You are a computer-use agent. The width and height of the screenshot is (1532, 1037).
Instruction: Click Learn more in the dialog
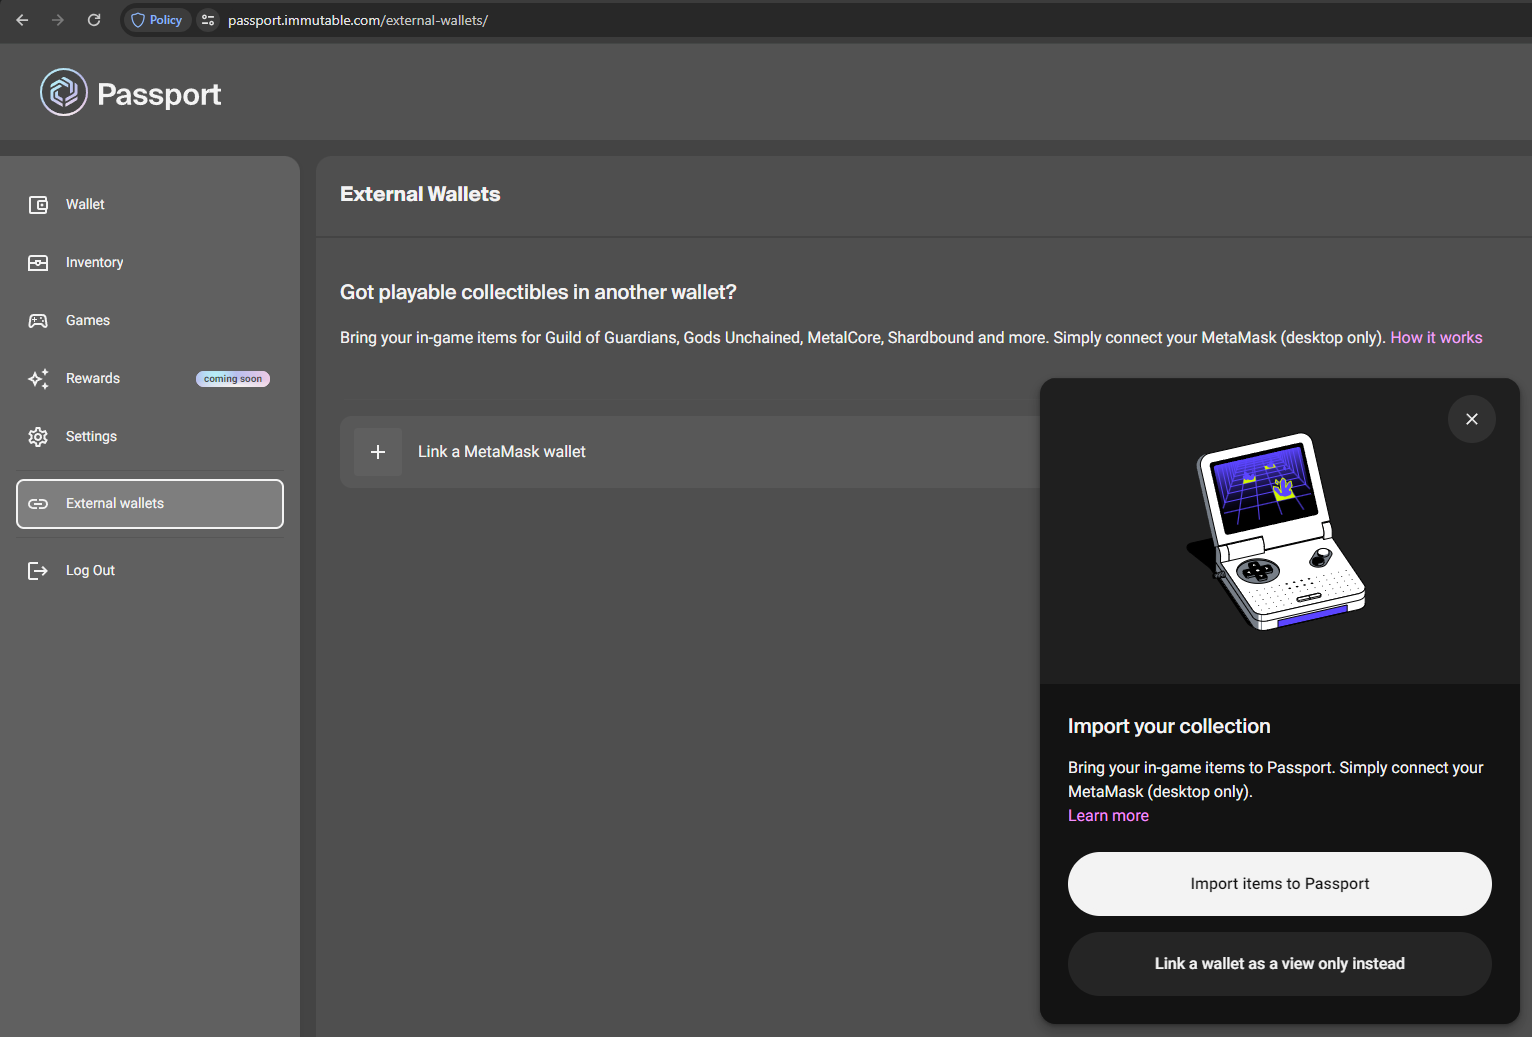[1108, 815]
